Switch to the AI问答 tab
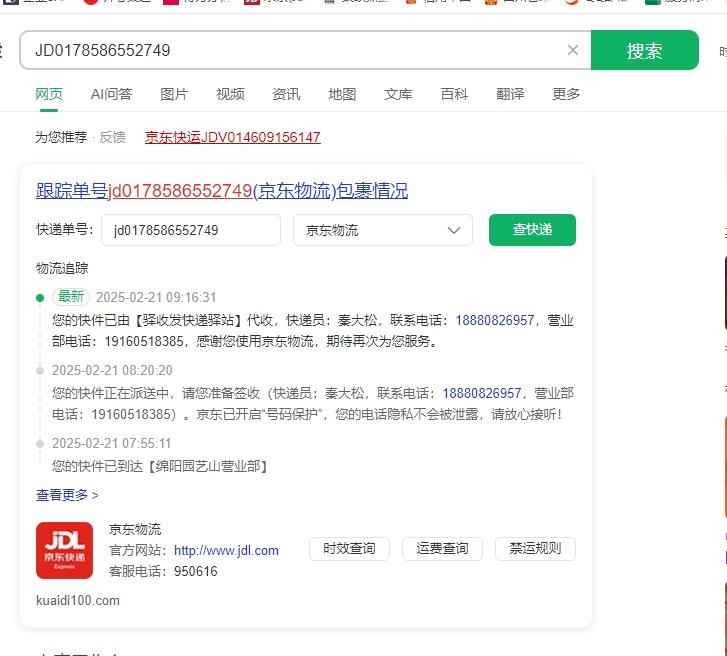The height and width of the screenshot is (656, 727). 111,94
